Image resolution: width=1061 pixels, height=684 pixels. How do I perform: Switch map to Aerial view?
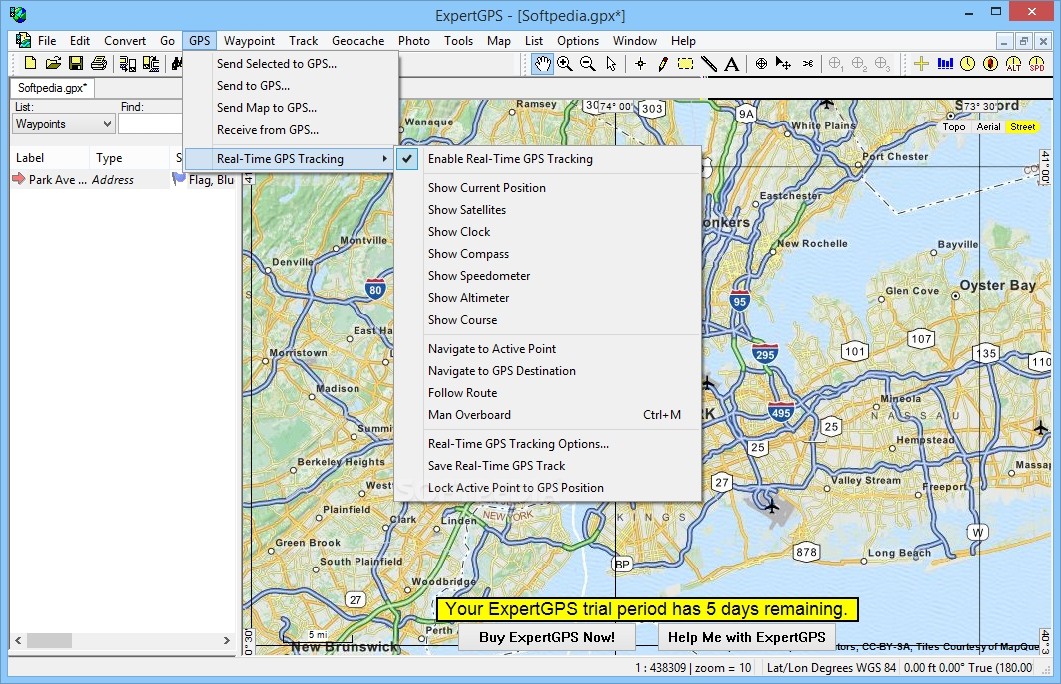point(988,127)
